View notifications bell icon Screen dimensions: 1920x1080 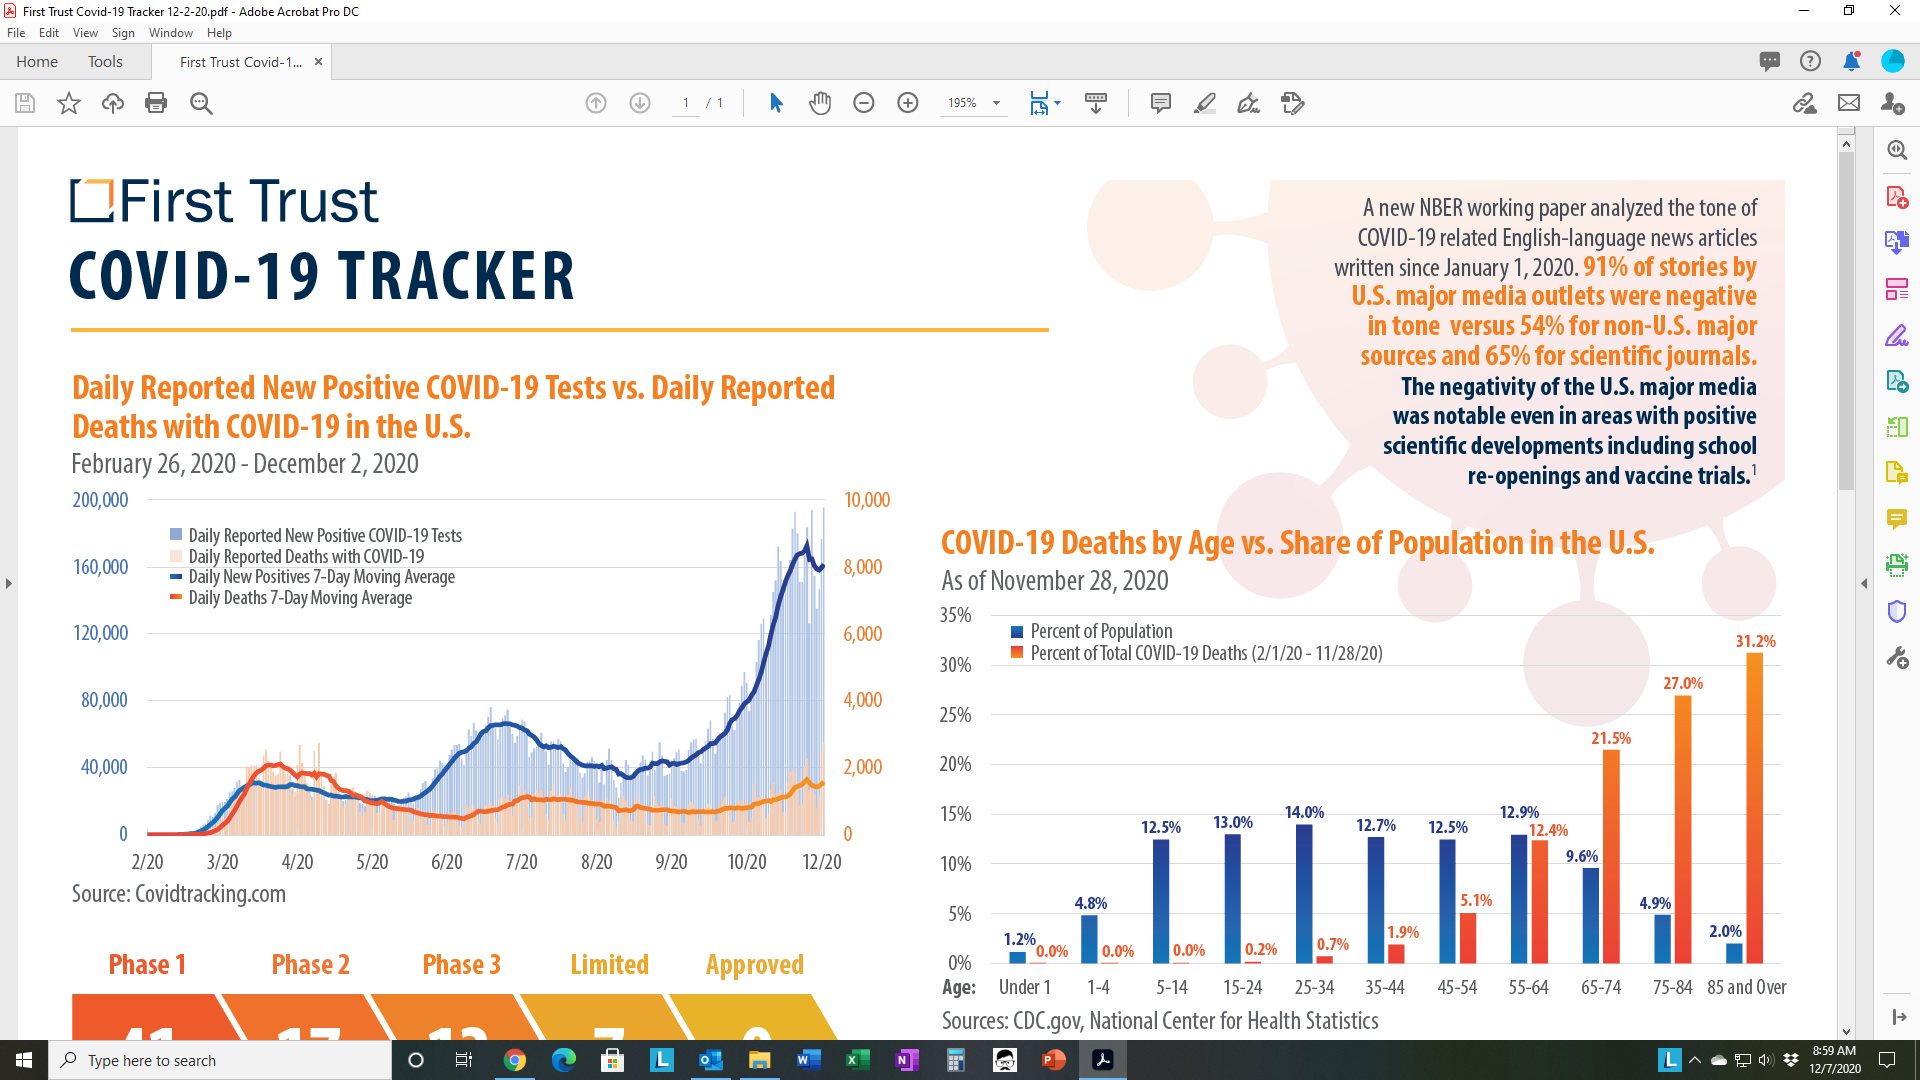(1851, 61)
